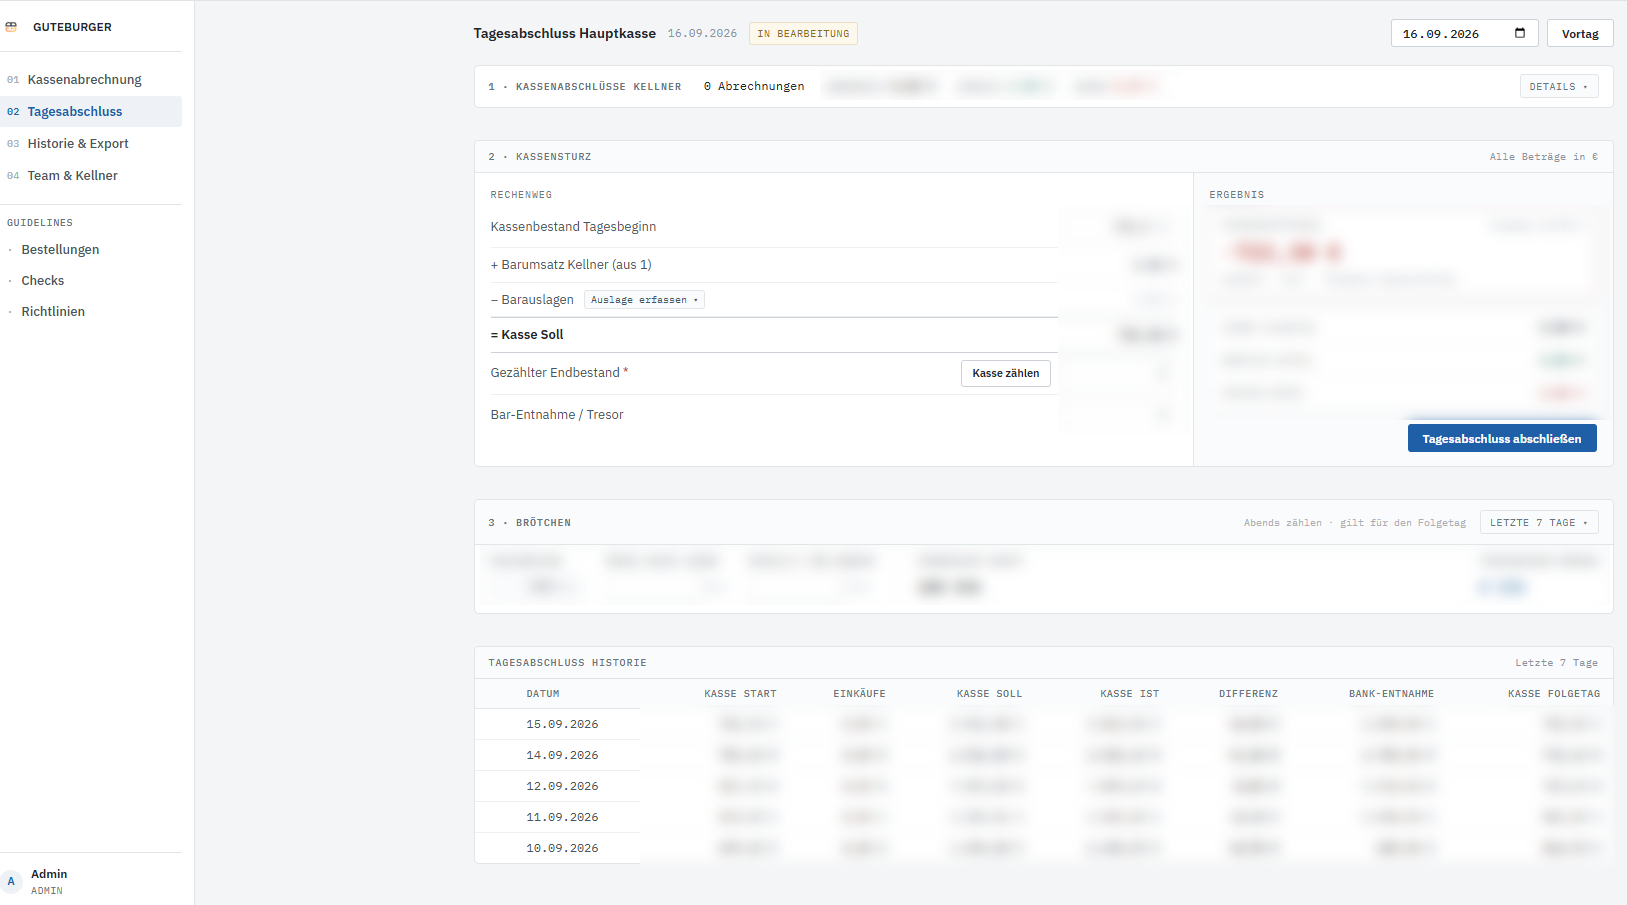Open Bestellungen guideline link

[60, 249]
